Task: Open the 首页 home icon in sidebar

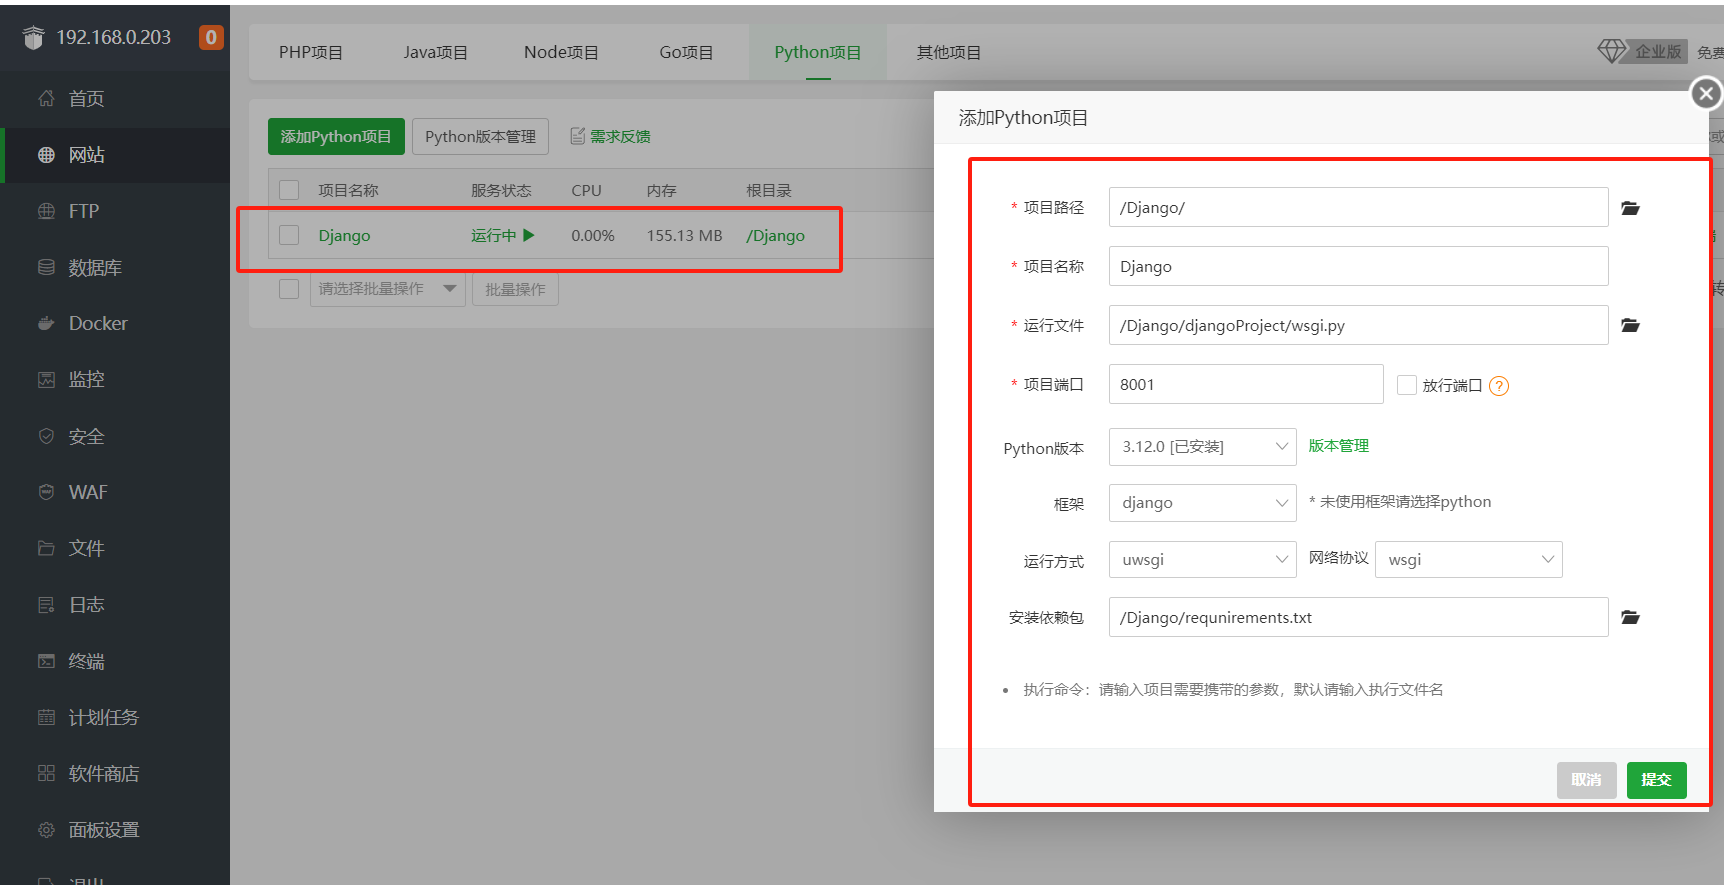Action: point(46,98)
